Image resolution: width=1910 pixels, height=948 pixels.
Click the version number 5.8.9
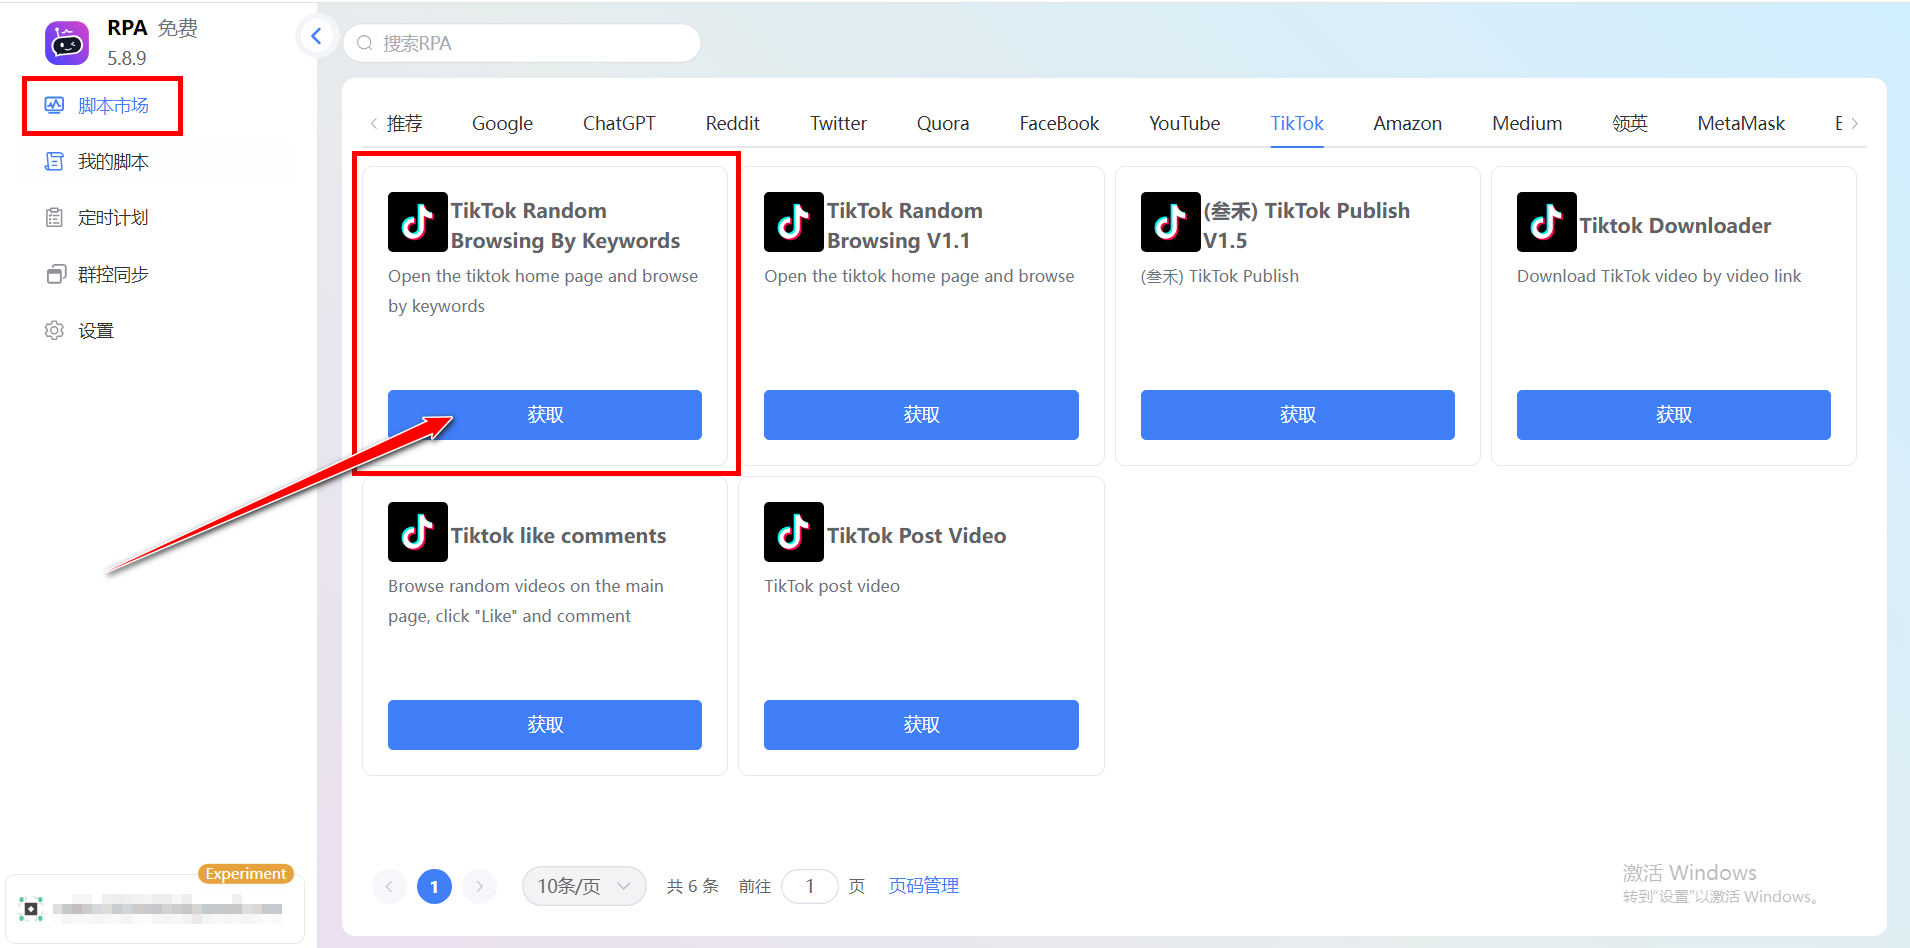(x=127, y=58)
